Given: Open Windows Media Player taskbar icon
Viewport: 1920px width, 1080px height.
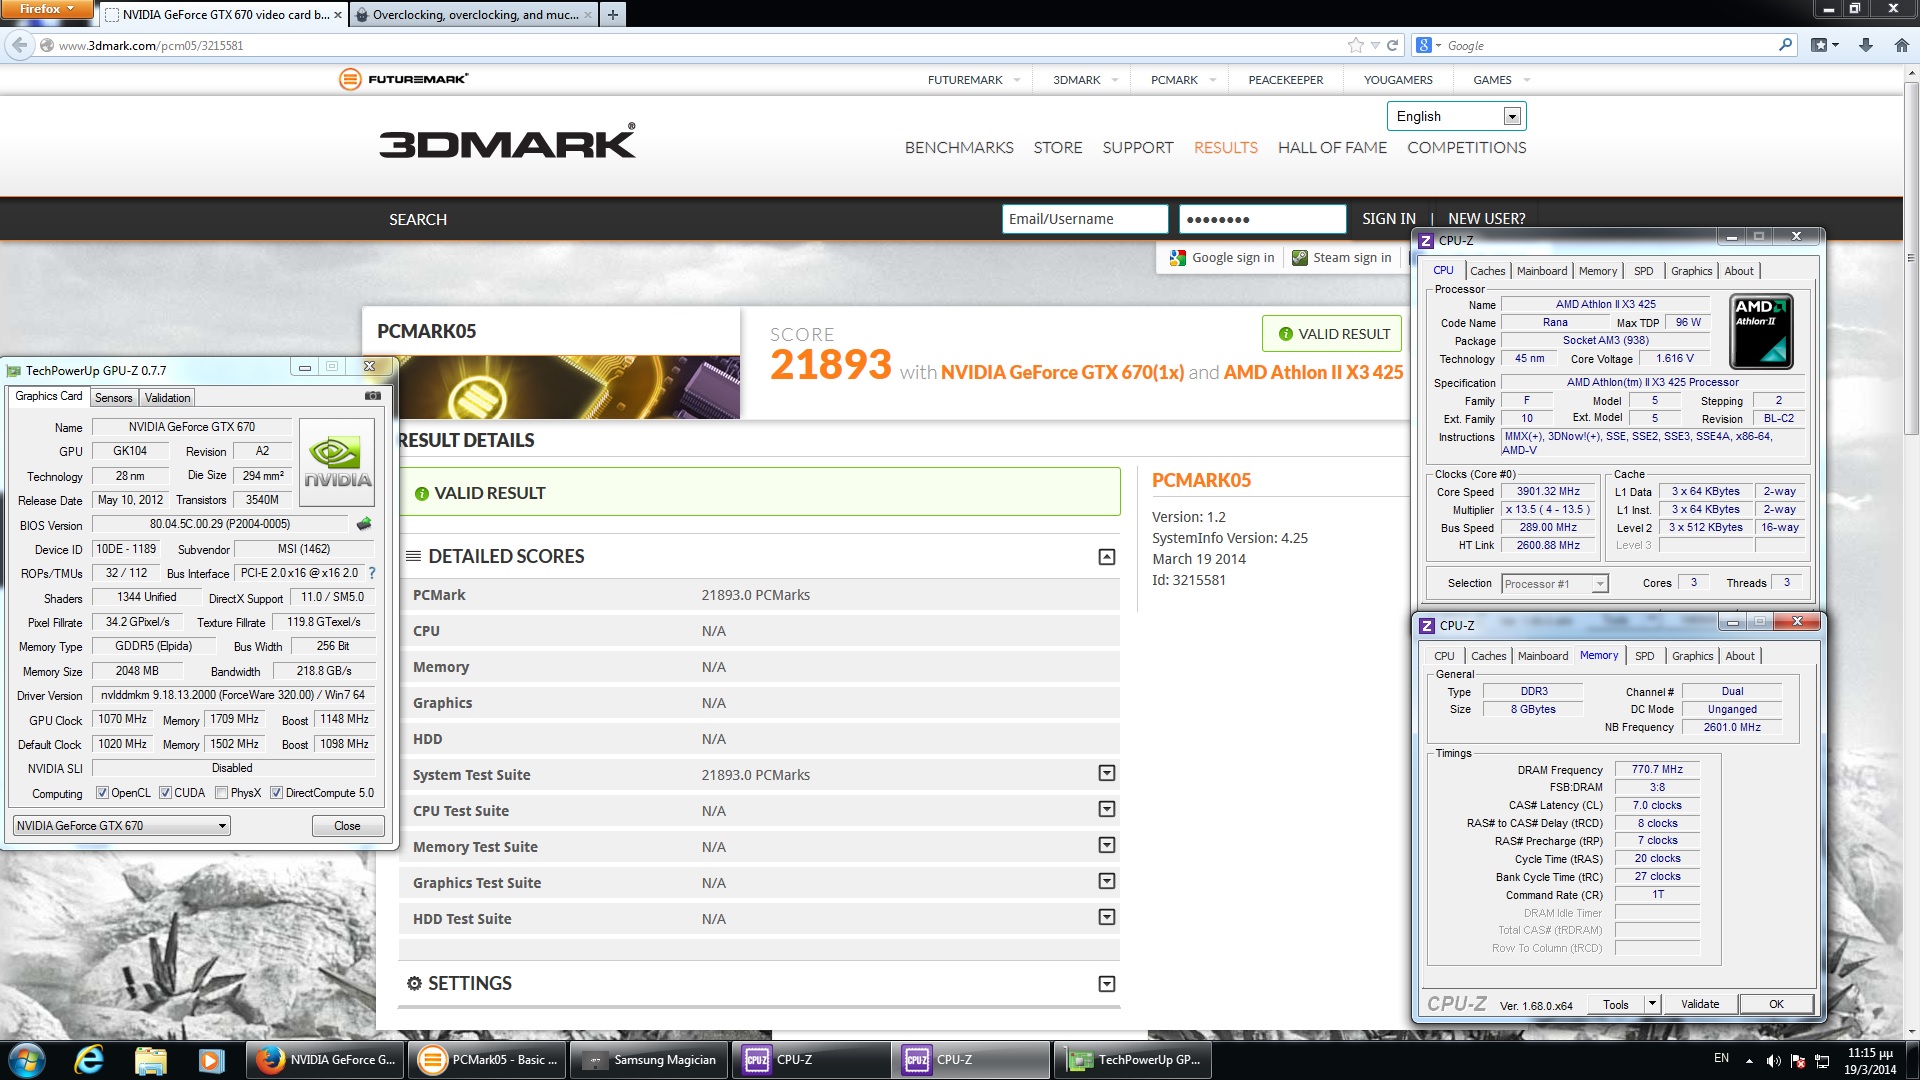Looking at the screenshot, I should point(210,1060).
